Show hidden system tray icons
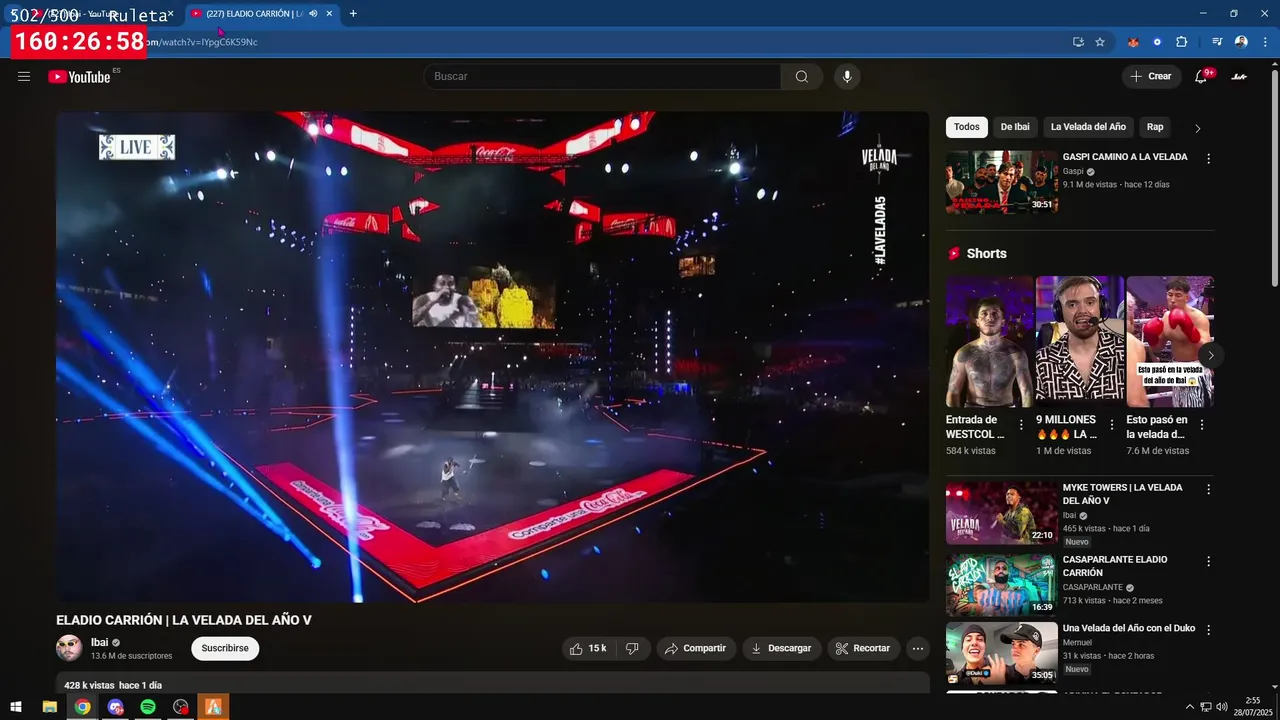 [x=1189, y=707]
